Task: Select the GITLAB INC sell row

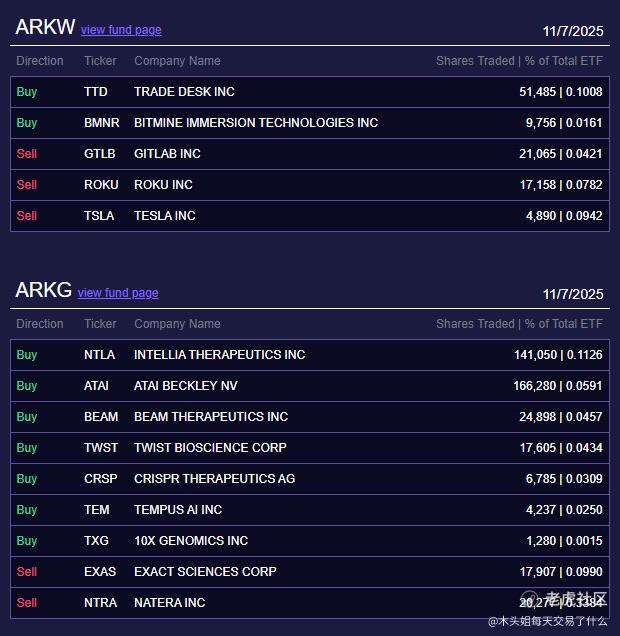Action: coord(310,154)
